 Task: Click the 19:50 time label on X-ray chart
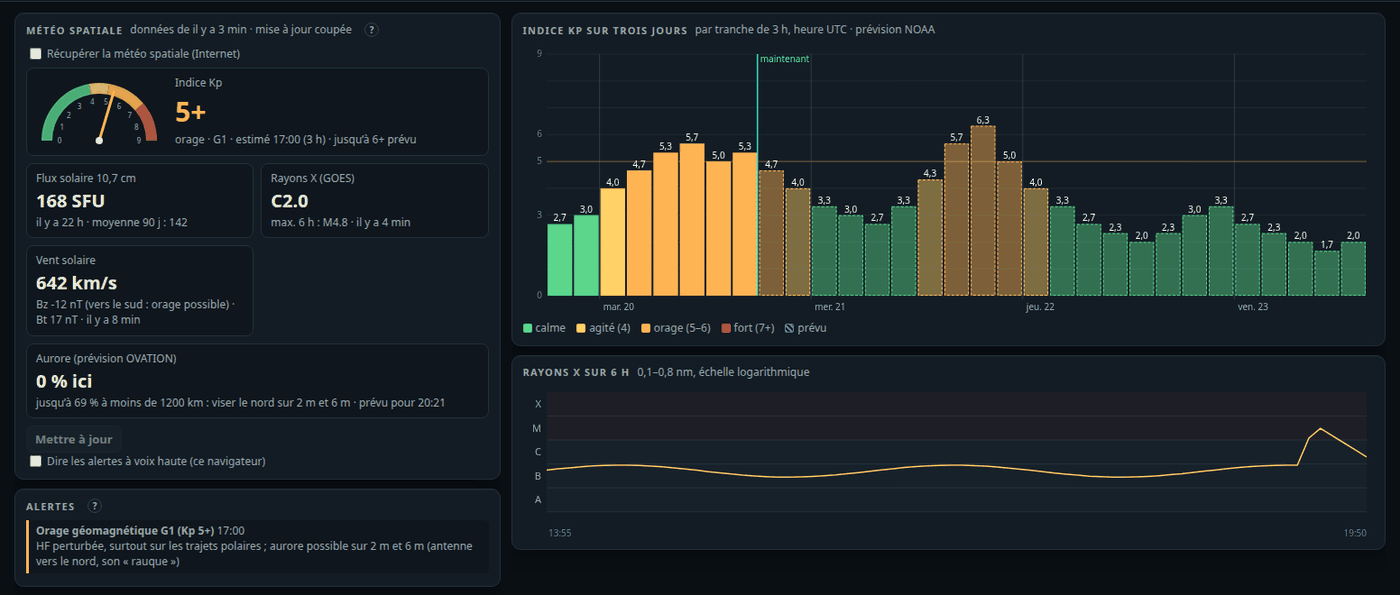1354,533
